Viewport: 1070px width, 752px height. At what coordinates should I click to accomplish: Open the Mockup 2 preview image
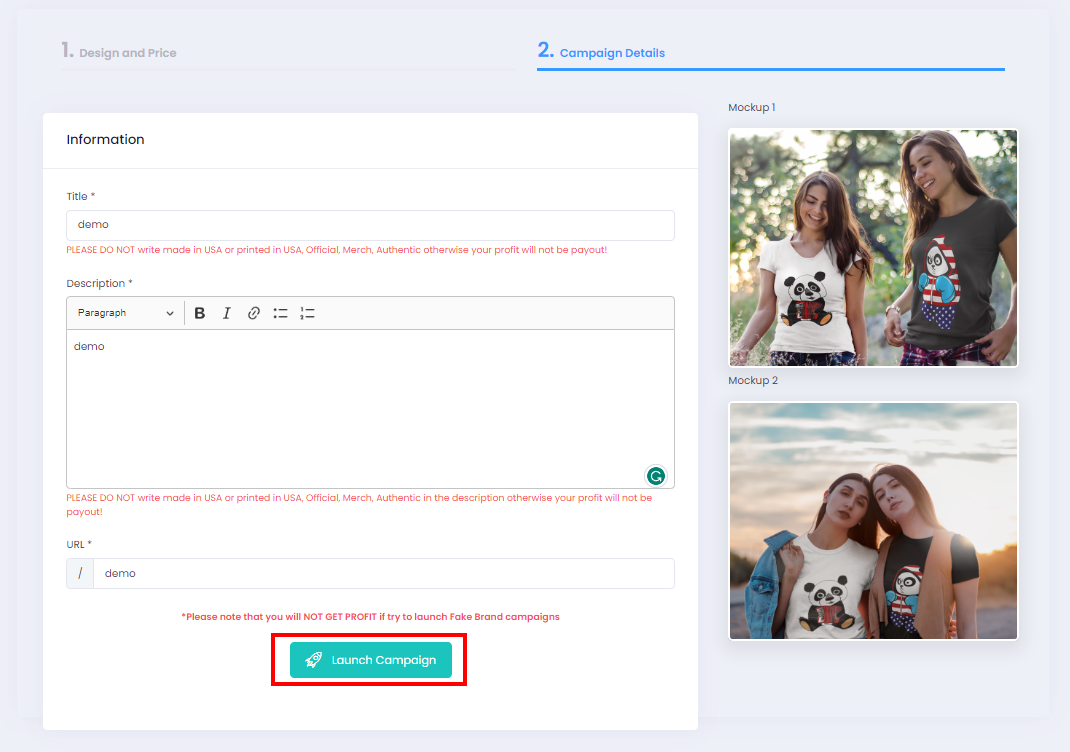(x=873, y=521)
